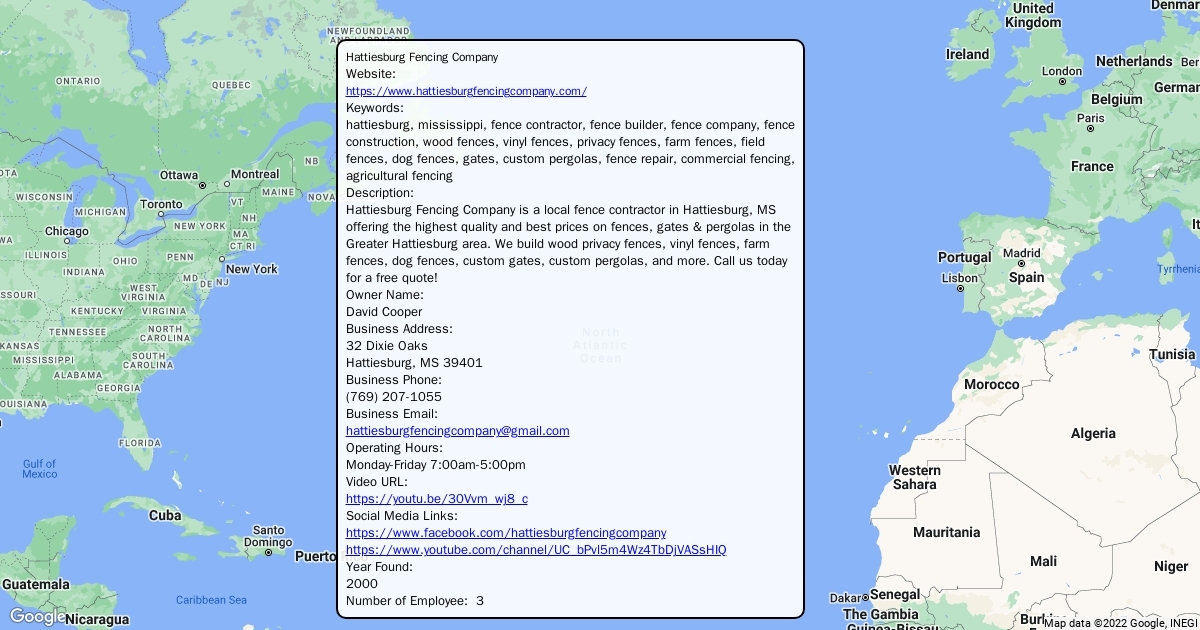Image resolution: width=1200 pixels, height=630 pixels.
Task: Click the Quebec province label
Action: [231, 85]
